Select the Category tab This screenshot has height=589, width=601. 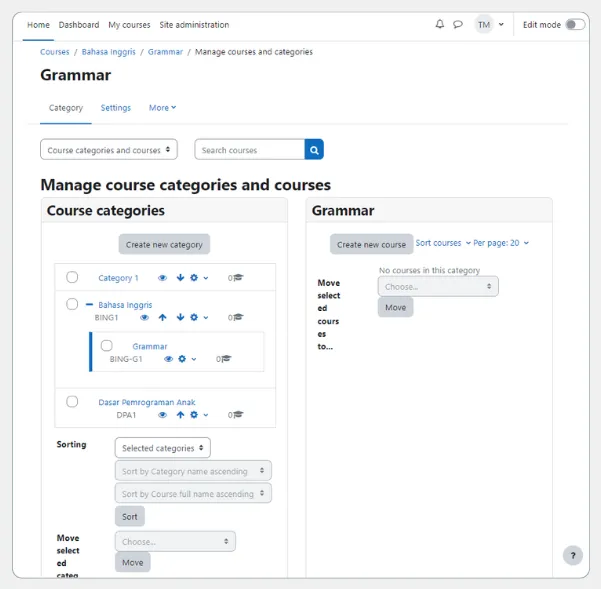click(x=66, y=108)
